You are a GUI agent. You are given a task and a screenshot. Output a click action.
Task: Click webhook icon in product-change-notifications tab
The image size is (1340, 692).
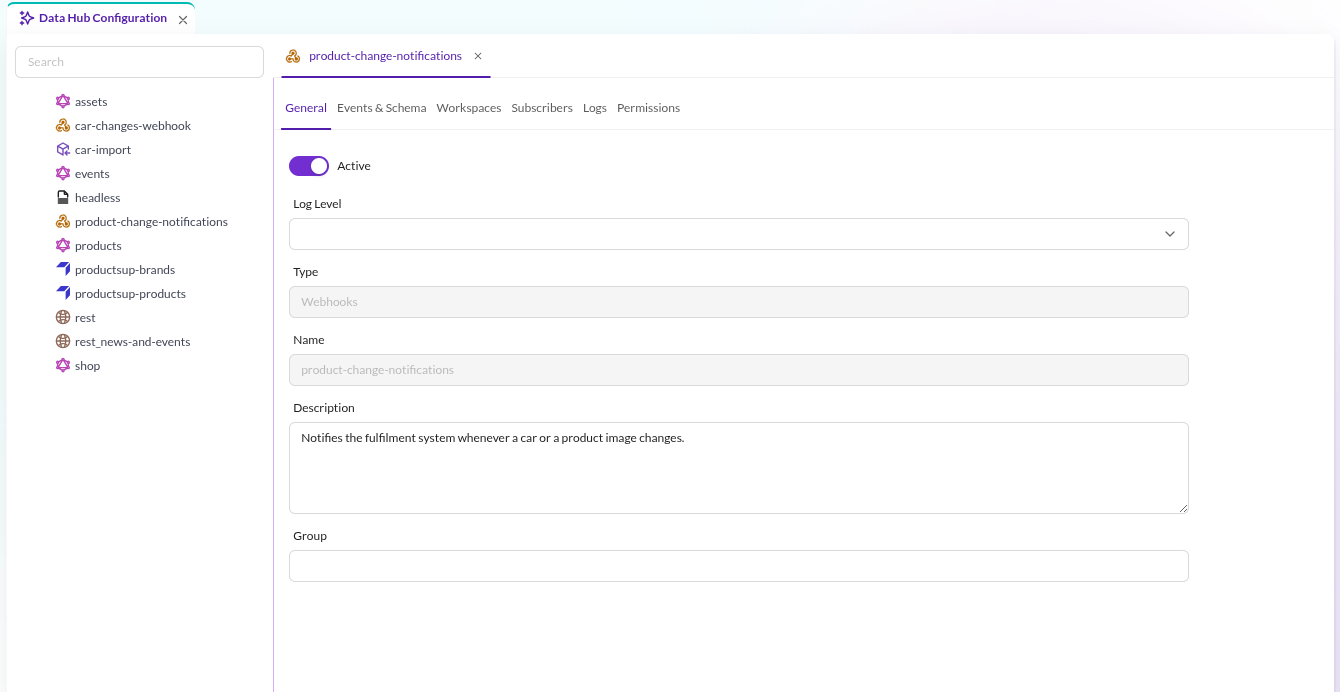coord(293,56)
